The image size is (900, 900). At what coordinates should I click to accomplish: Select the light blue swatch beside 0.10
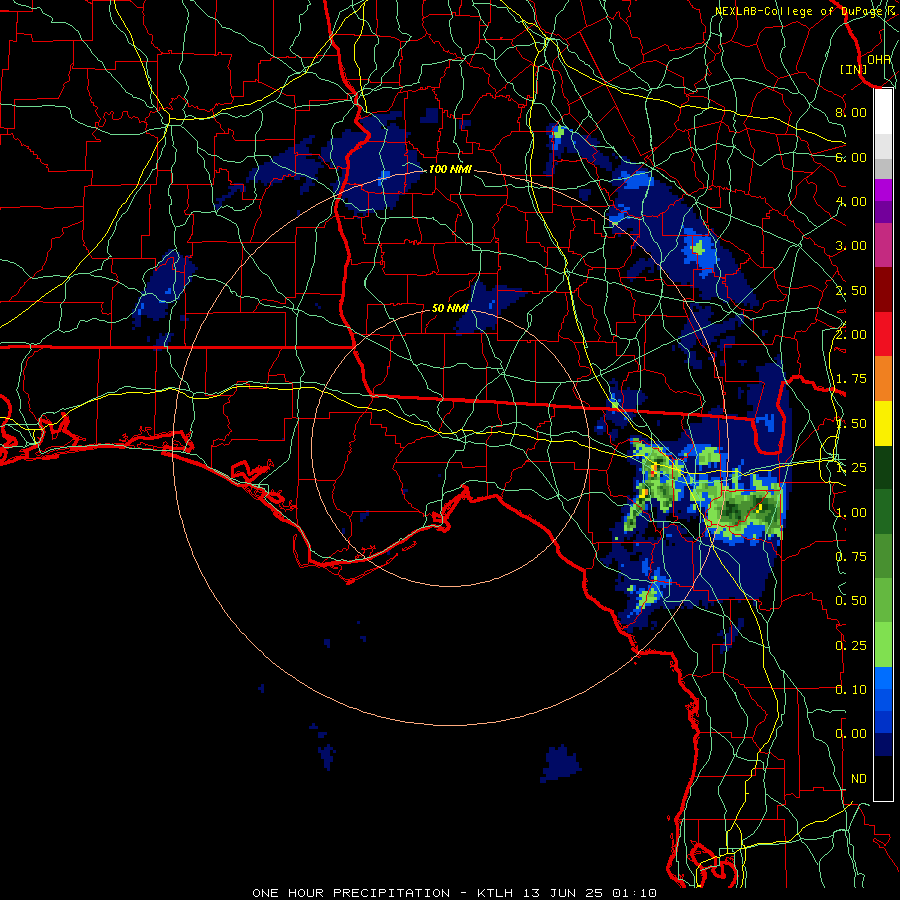[883, 679]
